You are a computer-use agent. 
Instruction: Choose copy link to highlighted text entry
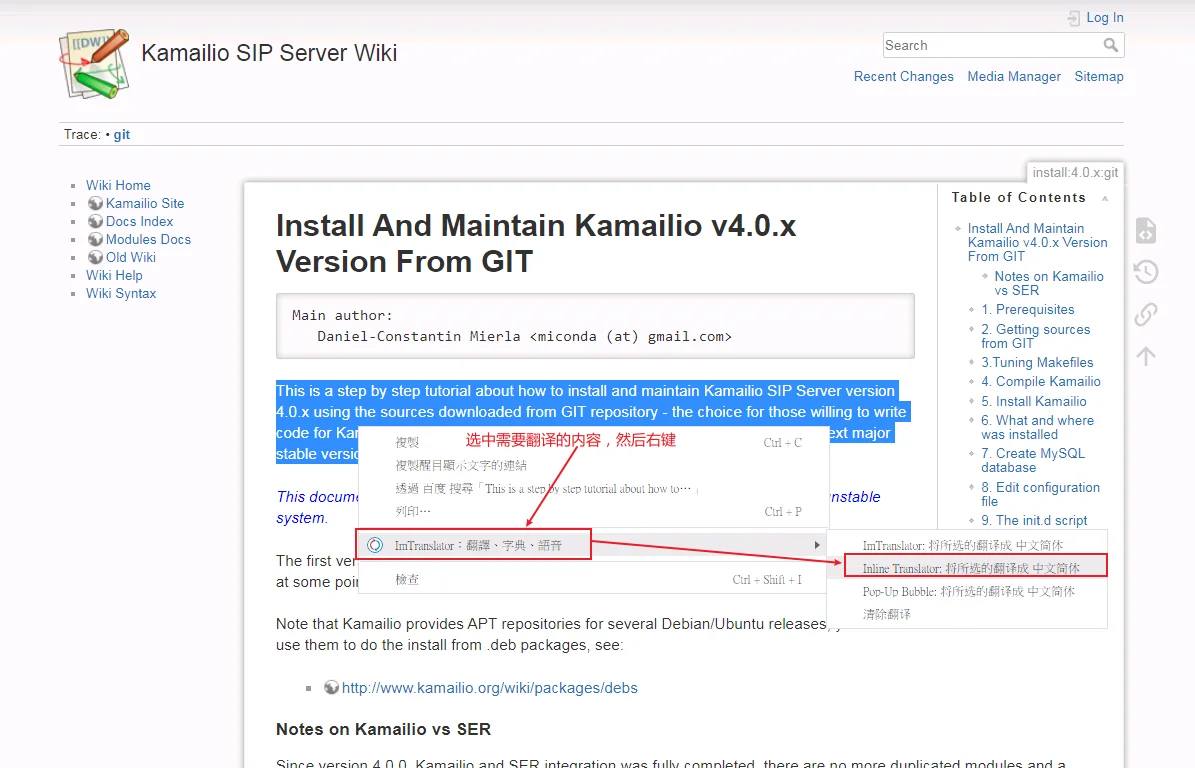click(593, 465)
